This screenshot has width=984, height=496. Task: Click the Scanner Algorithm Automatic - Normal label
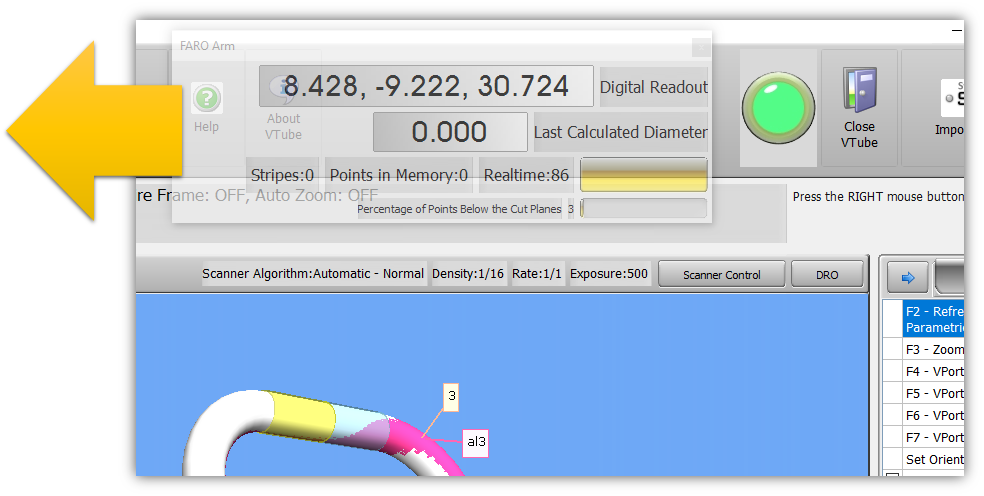(x=313, y=274)
